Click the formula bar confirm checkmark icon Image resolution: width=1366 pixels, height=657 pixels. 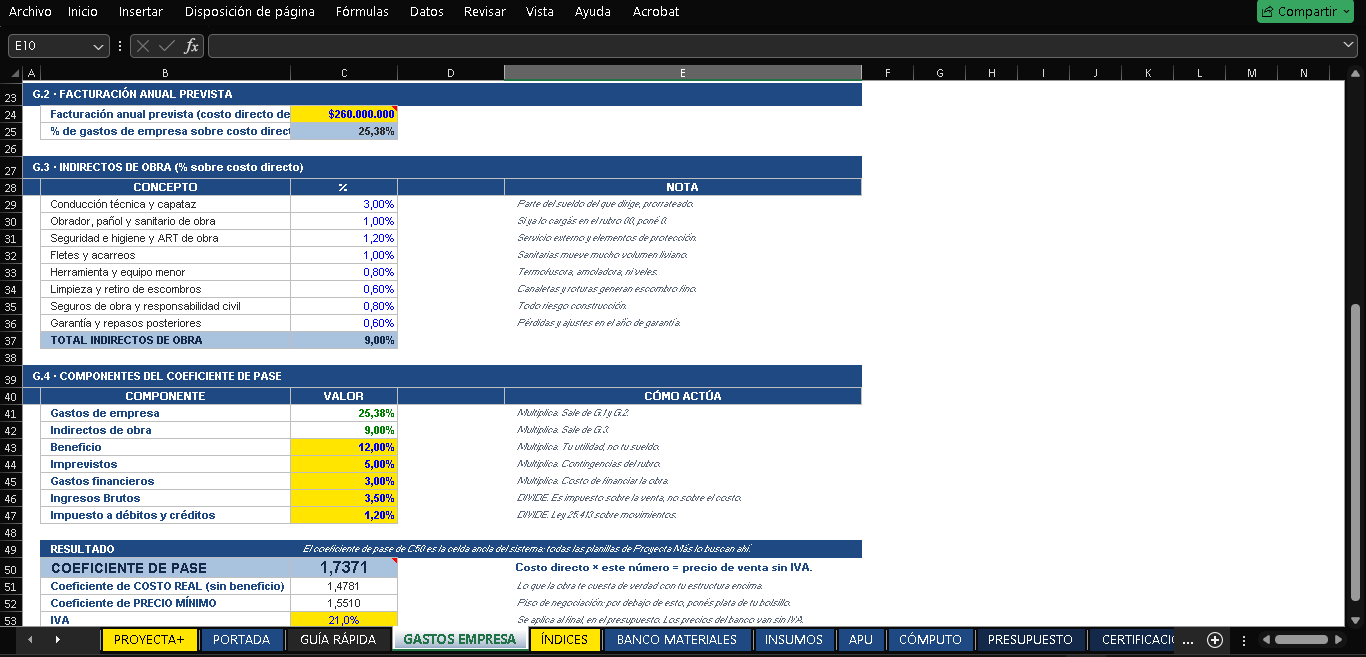click(x=167, y=46)
